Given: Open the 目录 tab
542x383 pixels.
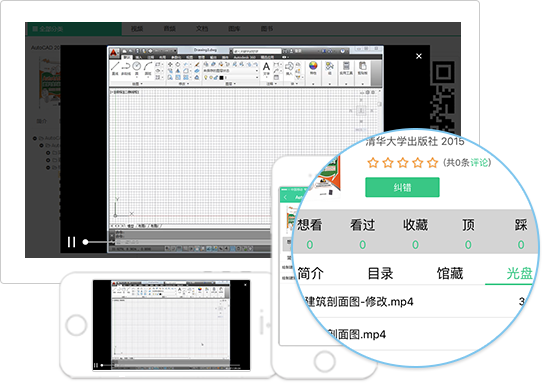Looking at the screenshot, I should (x=380, y=273).
